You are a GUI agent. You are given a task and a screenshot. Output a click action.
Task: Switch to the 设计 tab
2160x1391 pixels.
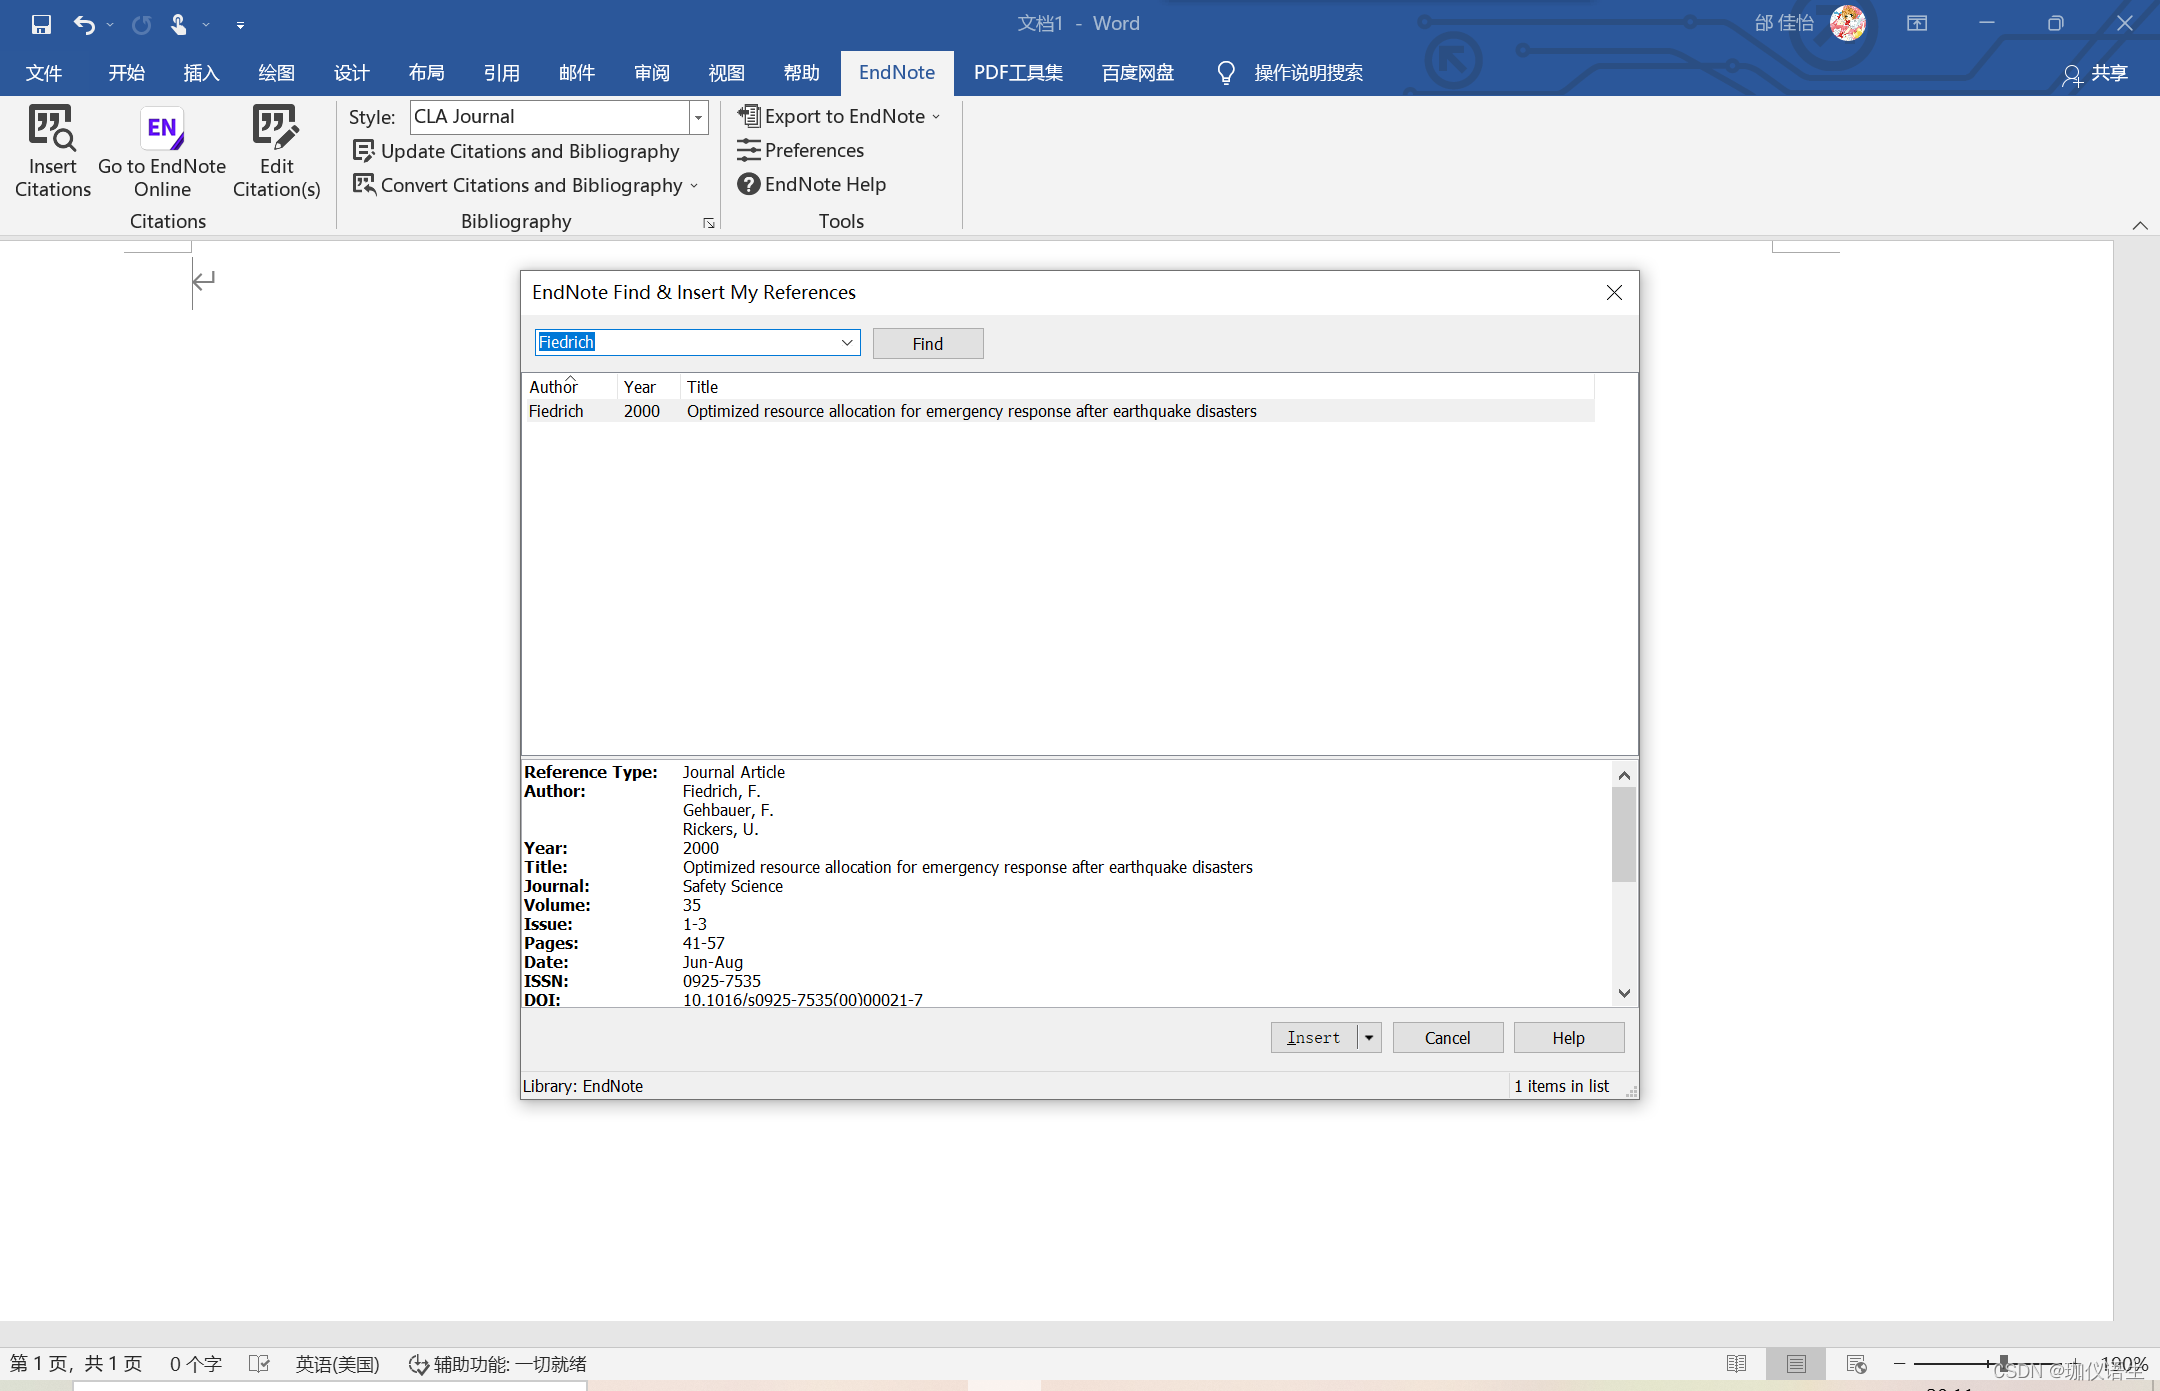[x=351, y=73]
